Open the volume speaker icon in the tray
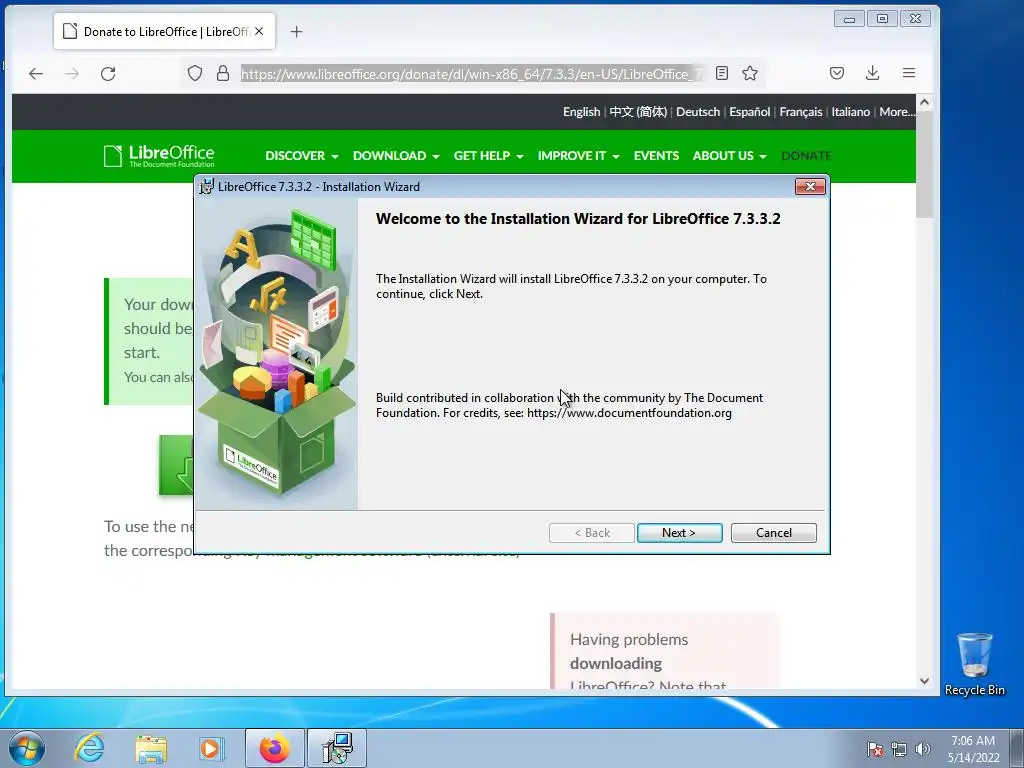 pos(923,749)
